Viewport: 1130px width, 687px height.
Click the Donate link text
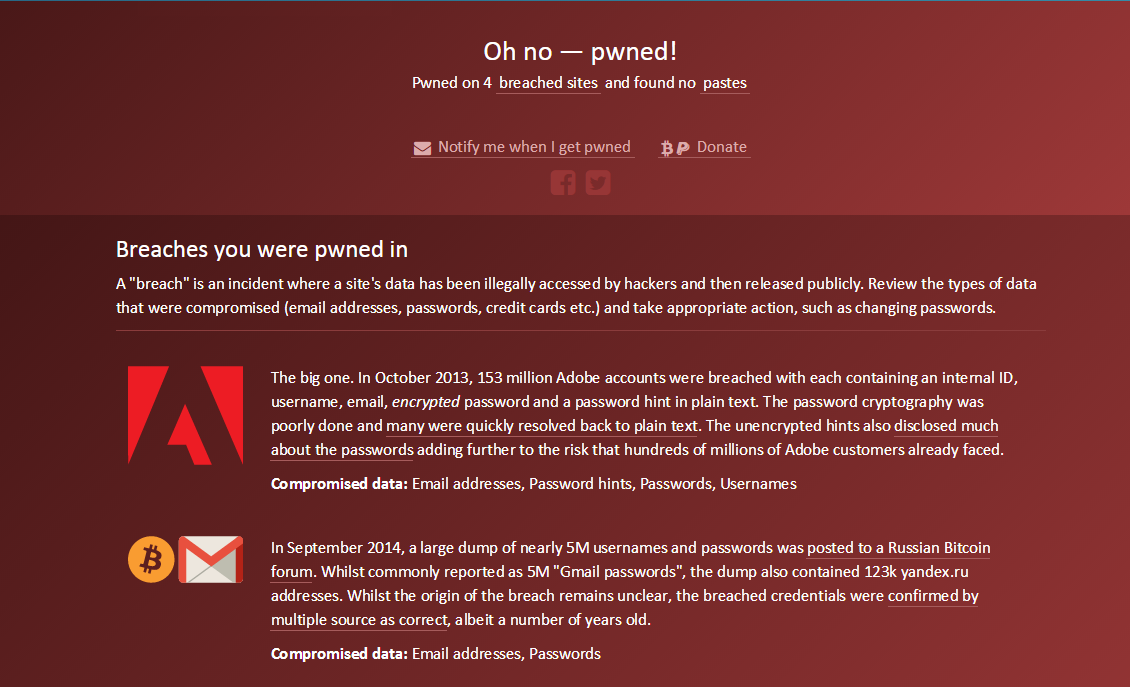[x=721, y=147]
